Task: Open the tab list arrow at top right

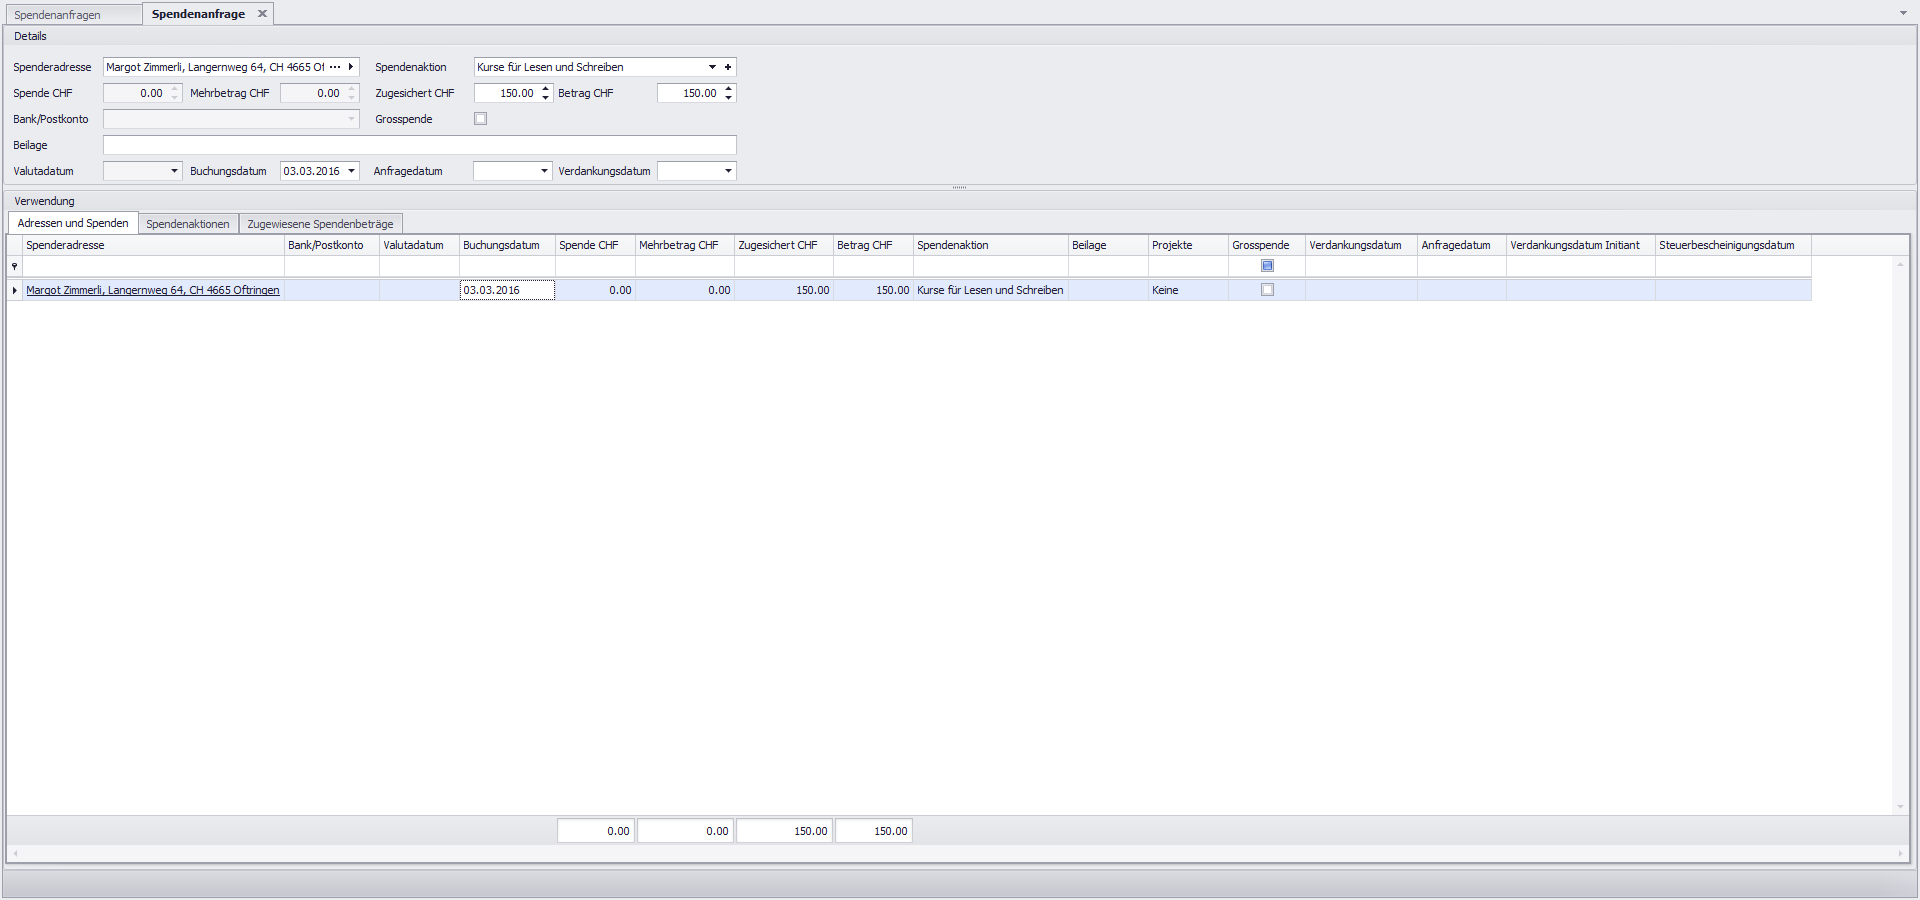Action: click(x=1903, y=13)
